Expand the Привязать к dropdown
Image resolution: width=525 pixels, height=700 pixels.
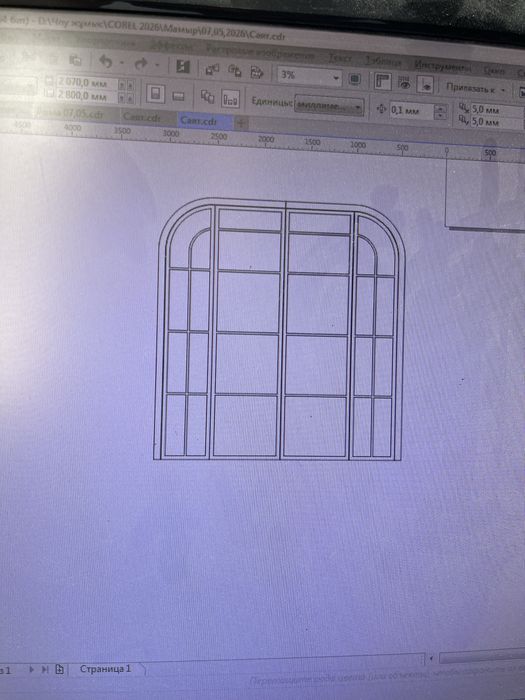(477, 88)
